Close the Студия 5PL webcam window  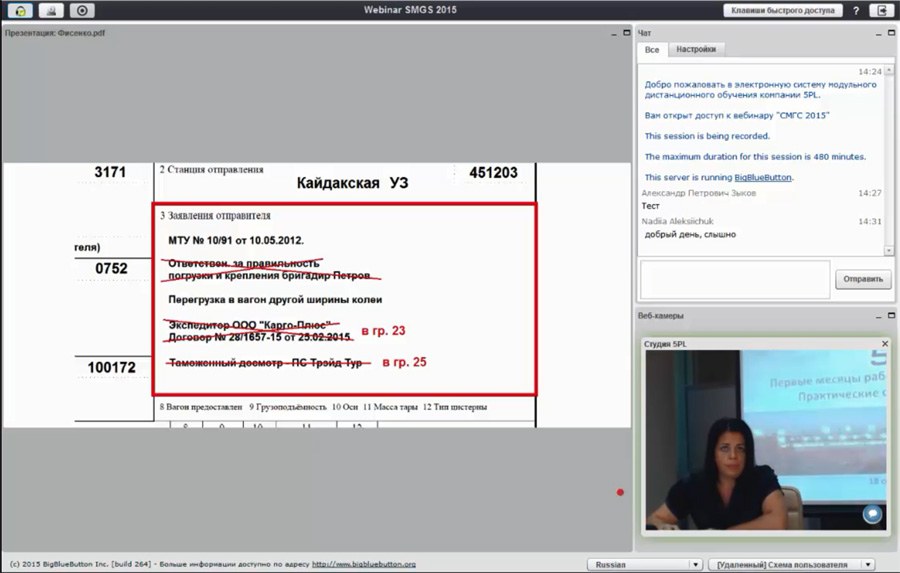[x=884, y=343]
